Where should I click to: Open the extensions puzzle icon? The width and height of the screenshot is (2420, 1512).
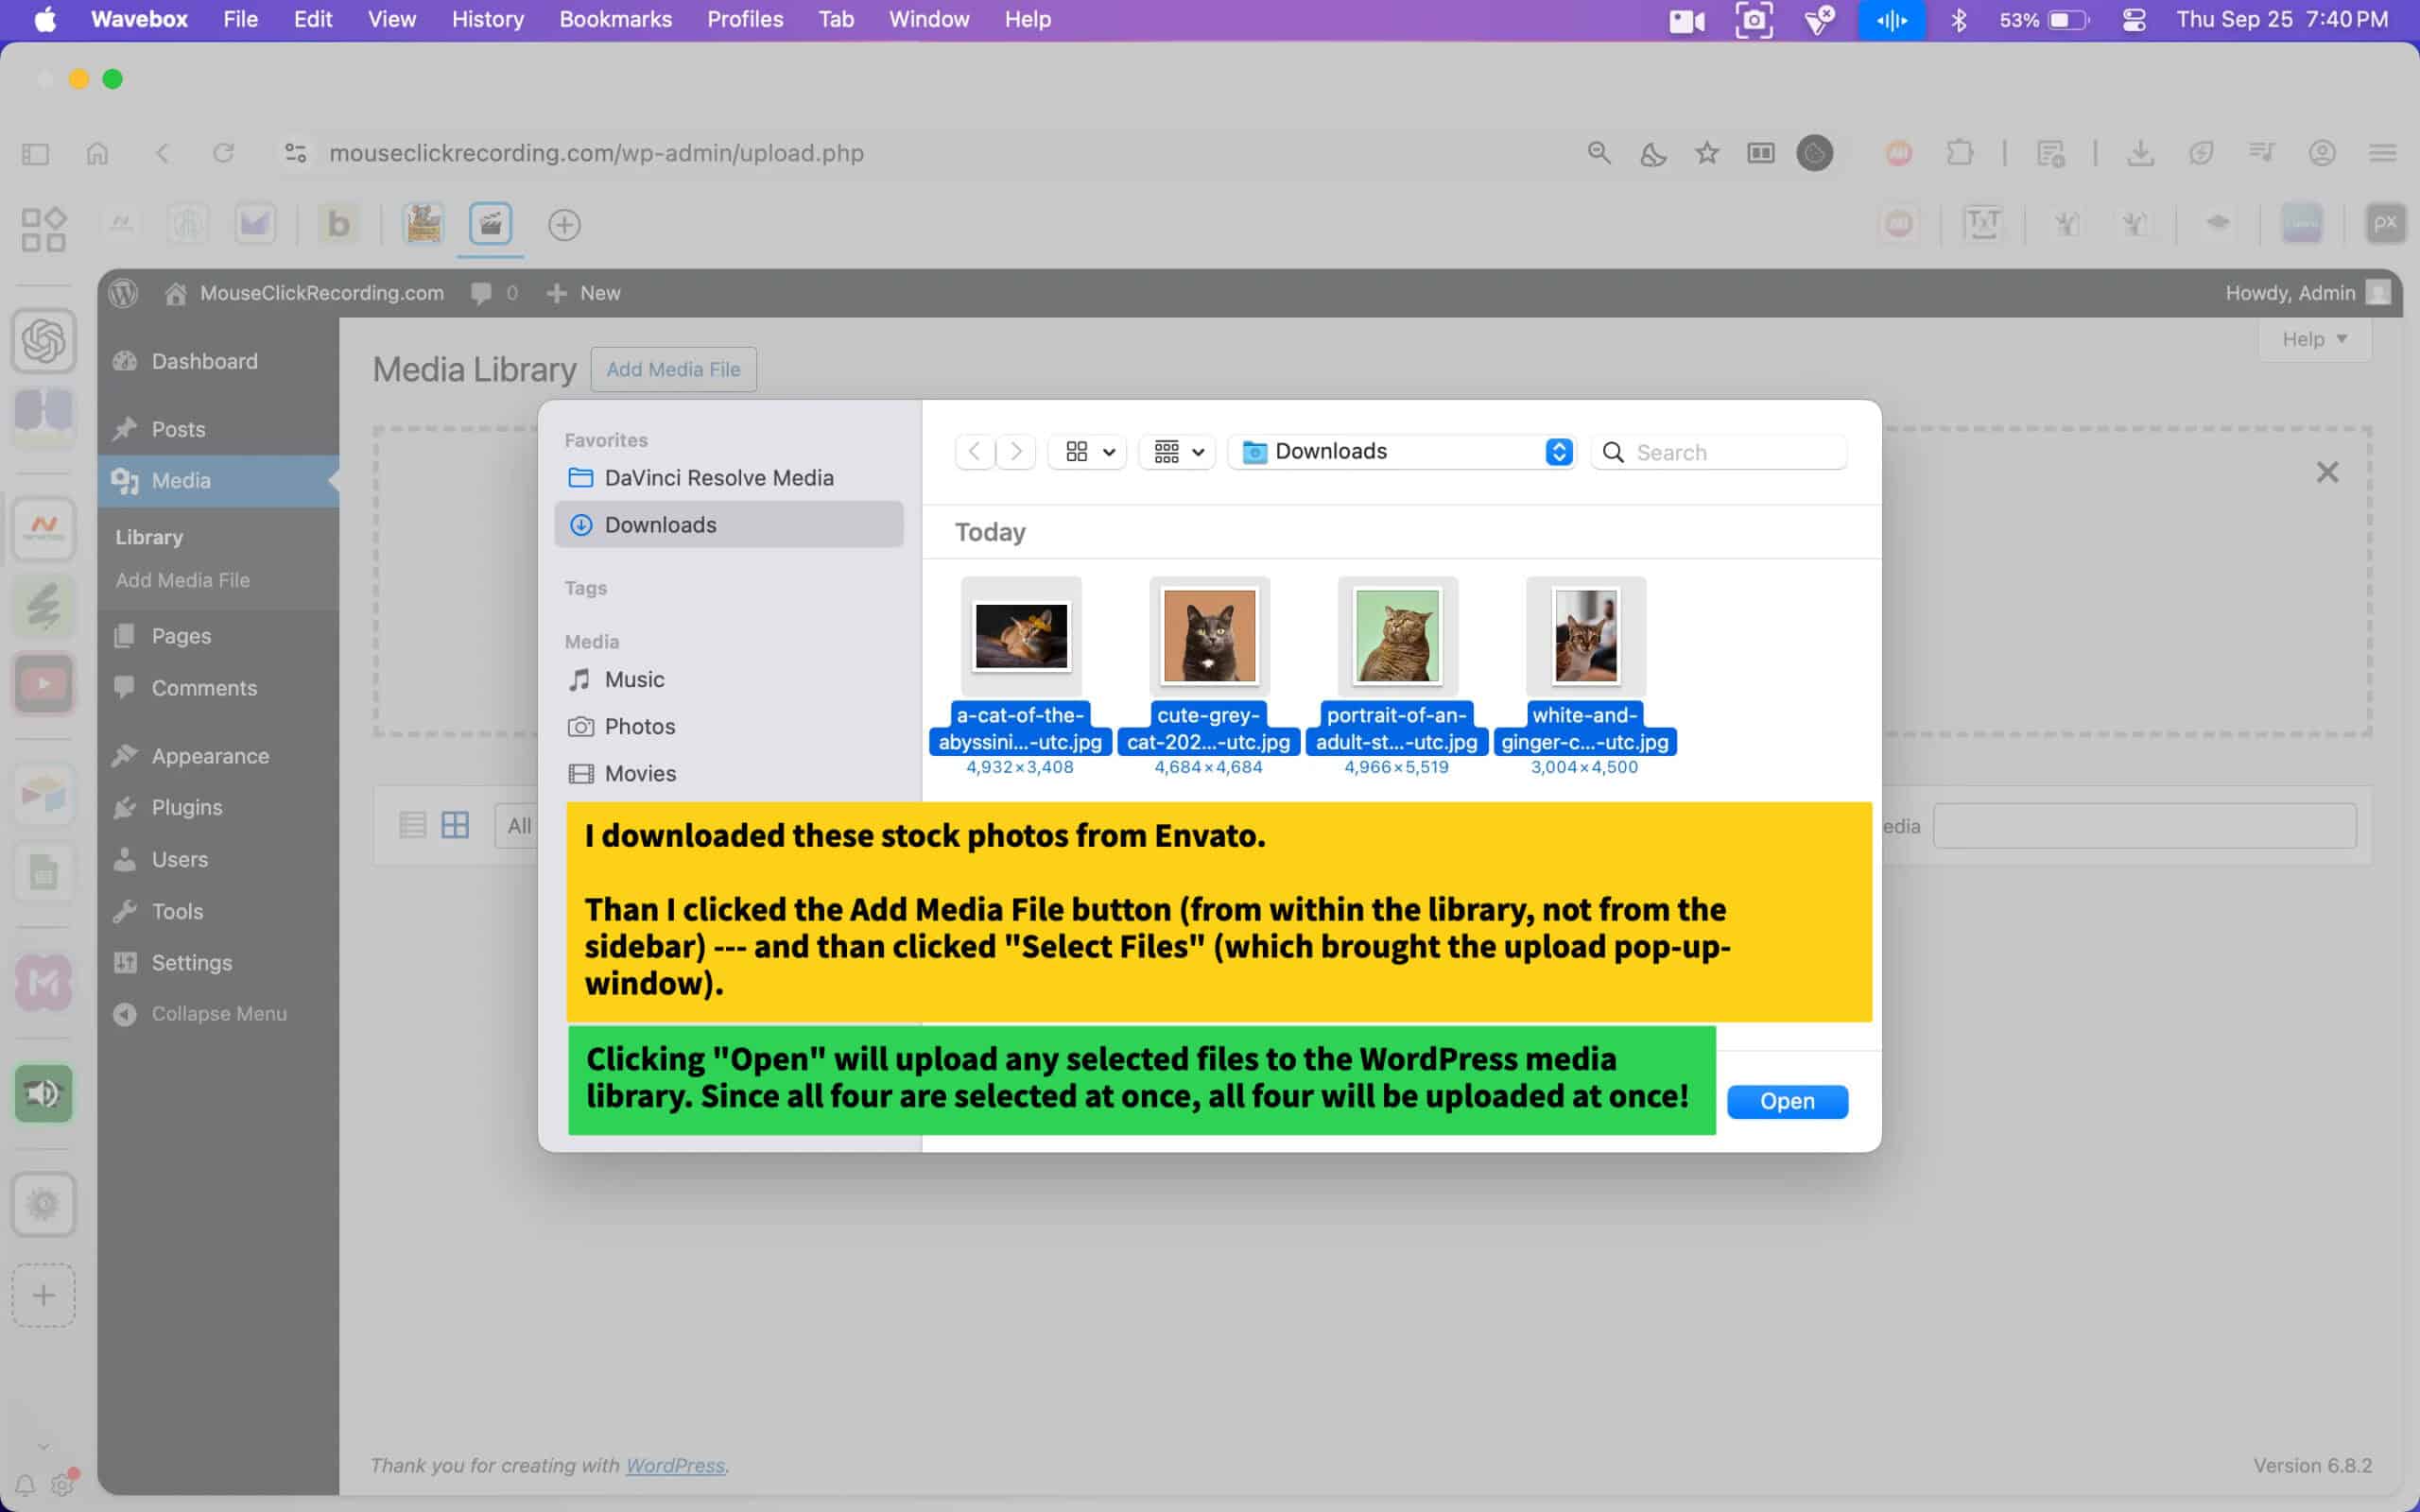pyautogui.click(x=1959, y=153)
